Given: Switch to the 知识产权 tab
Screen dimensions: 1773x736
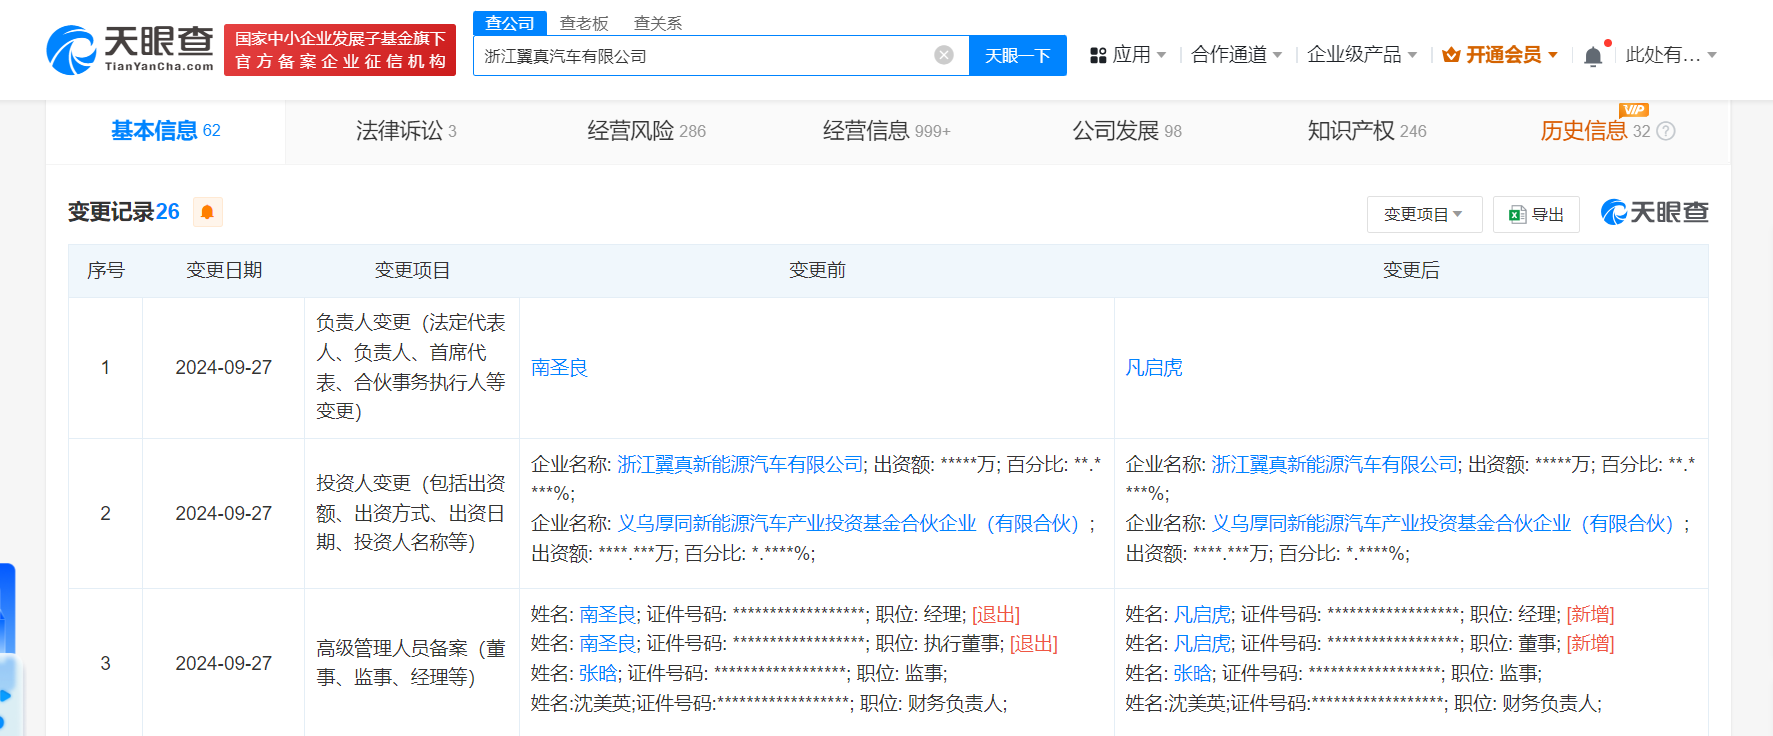Looking at the screenshot, I should click(x=1367, y=131).
